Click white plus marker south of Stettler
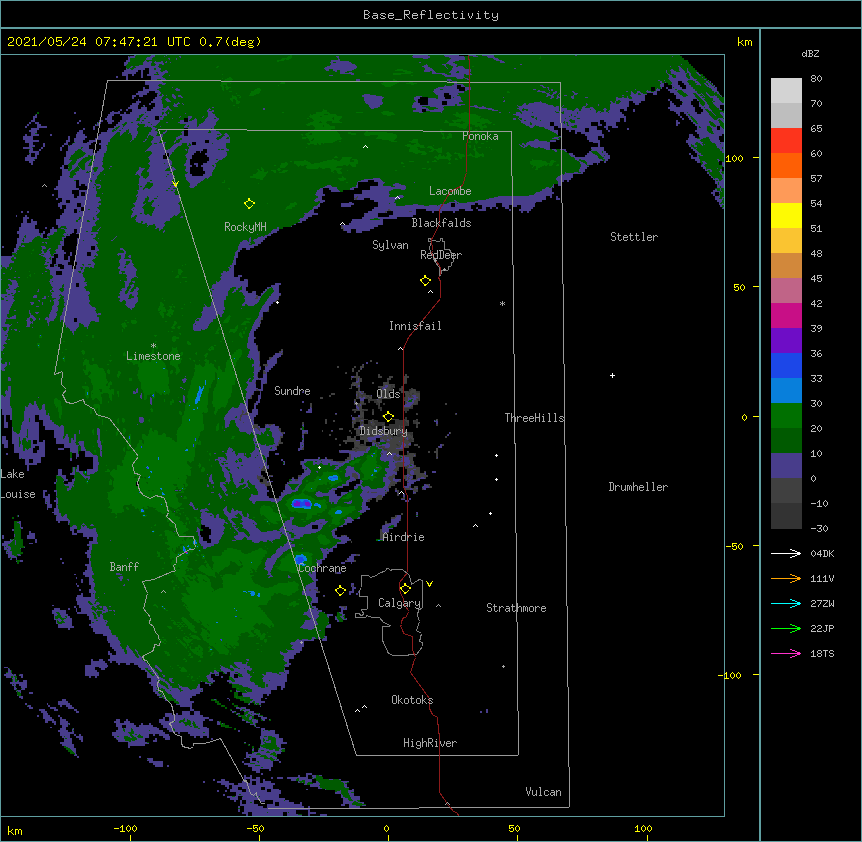 click(x=612, y=375)
